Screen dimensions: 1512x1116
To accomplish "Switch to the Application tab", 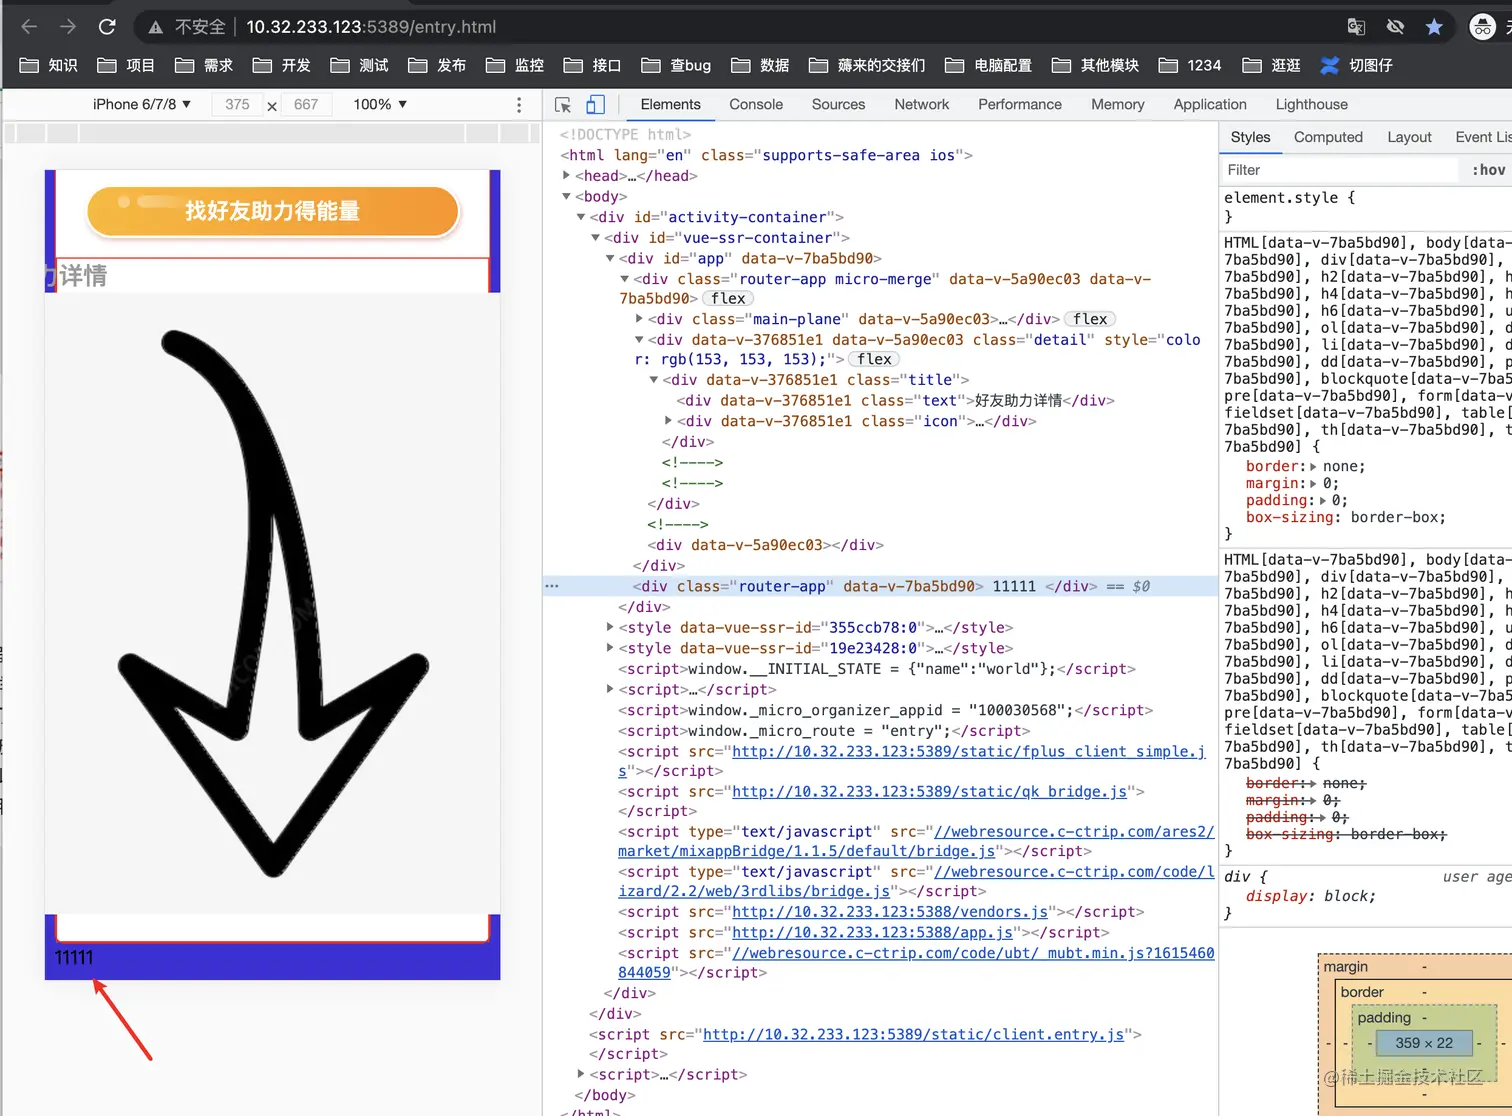I will coord(1210,104).
